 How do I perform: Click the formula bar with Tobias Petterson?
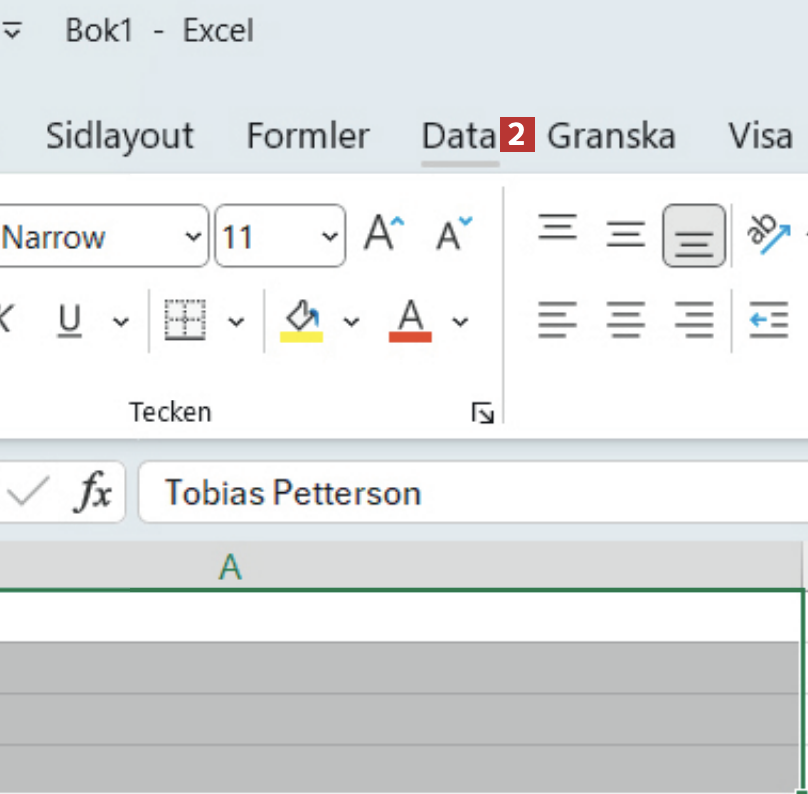470,492
